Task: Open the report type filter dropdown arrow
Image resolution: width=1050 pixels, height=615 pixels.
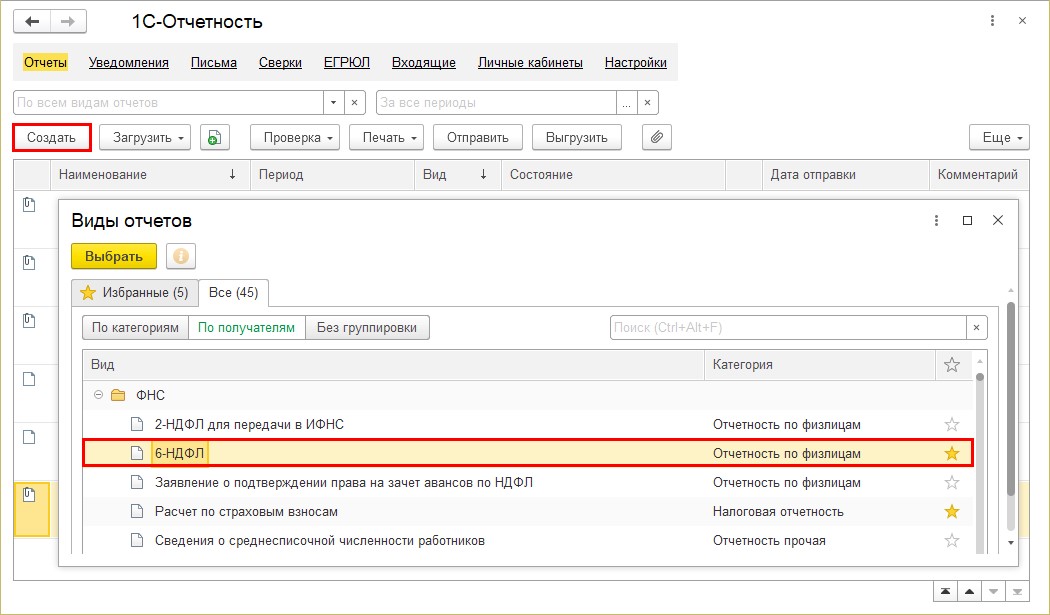Action: 333,102
